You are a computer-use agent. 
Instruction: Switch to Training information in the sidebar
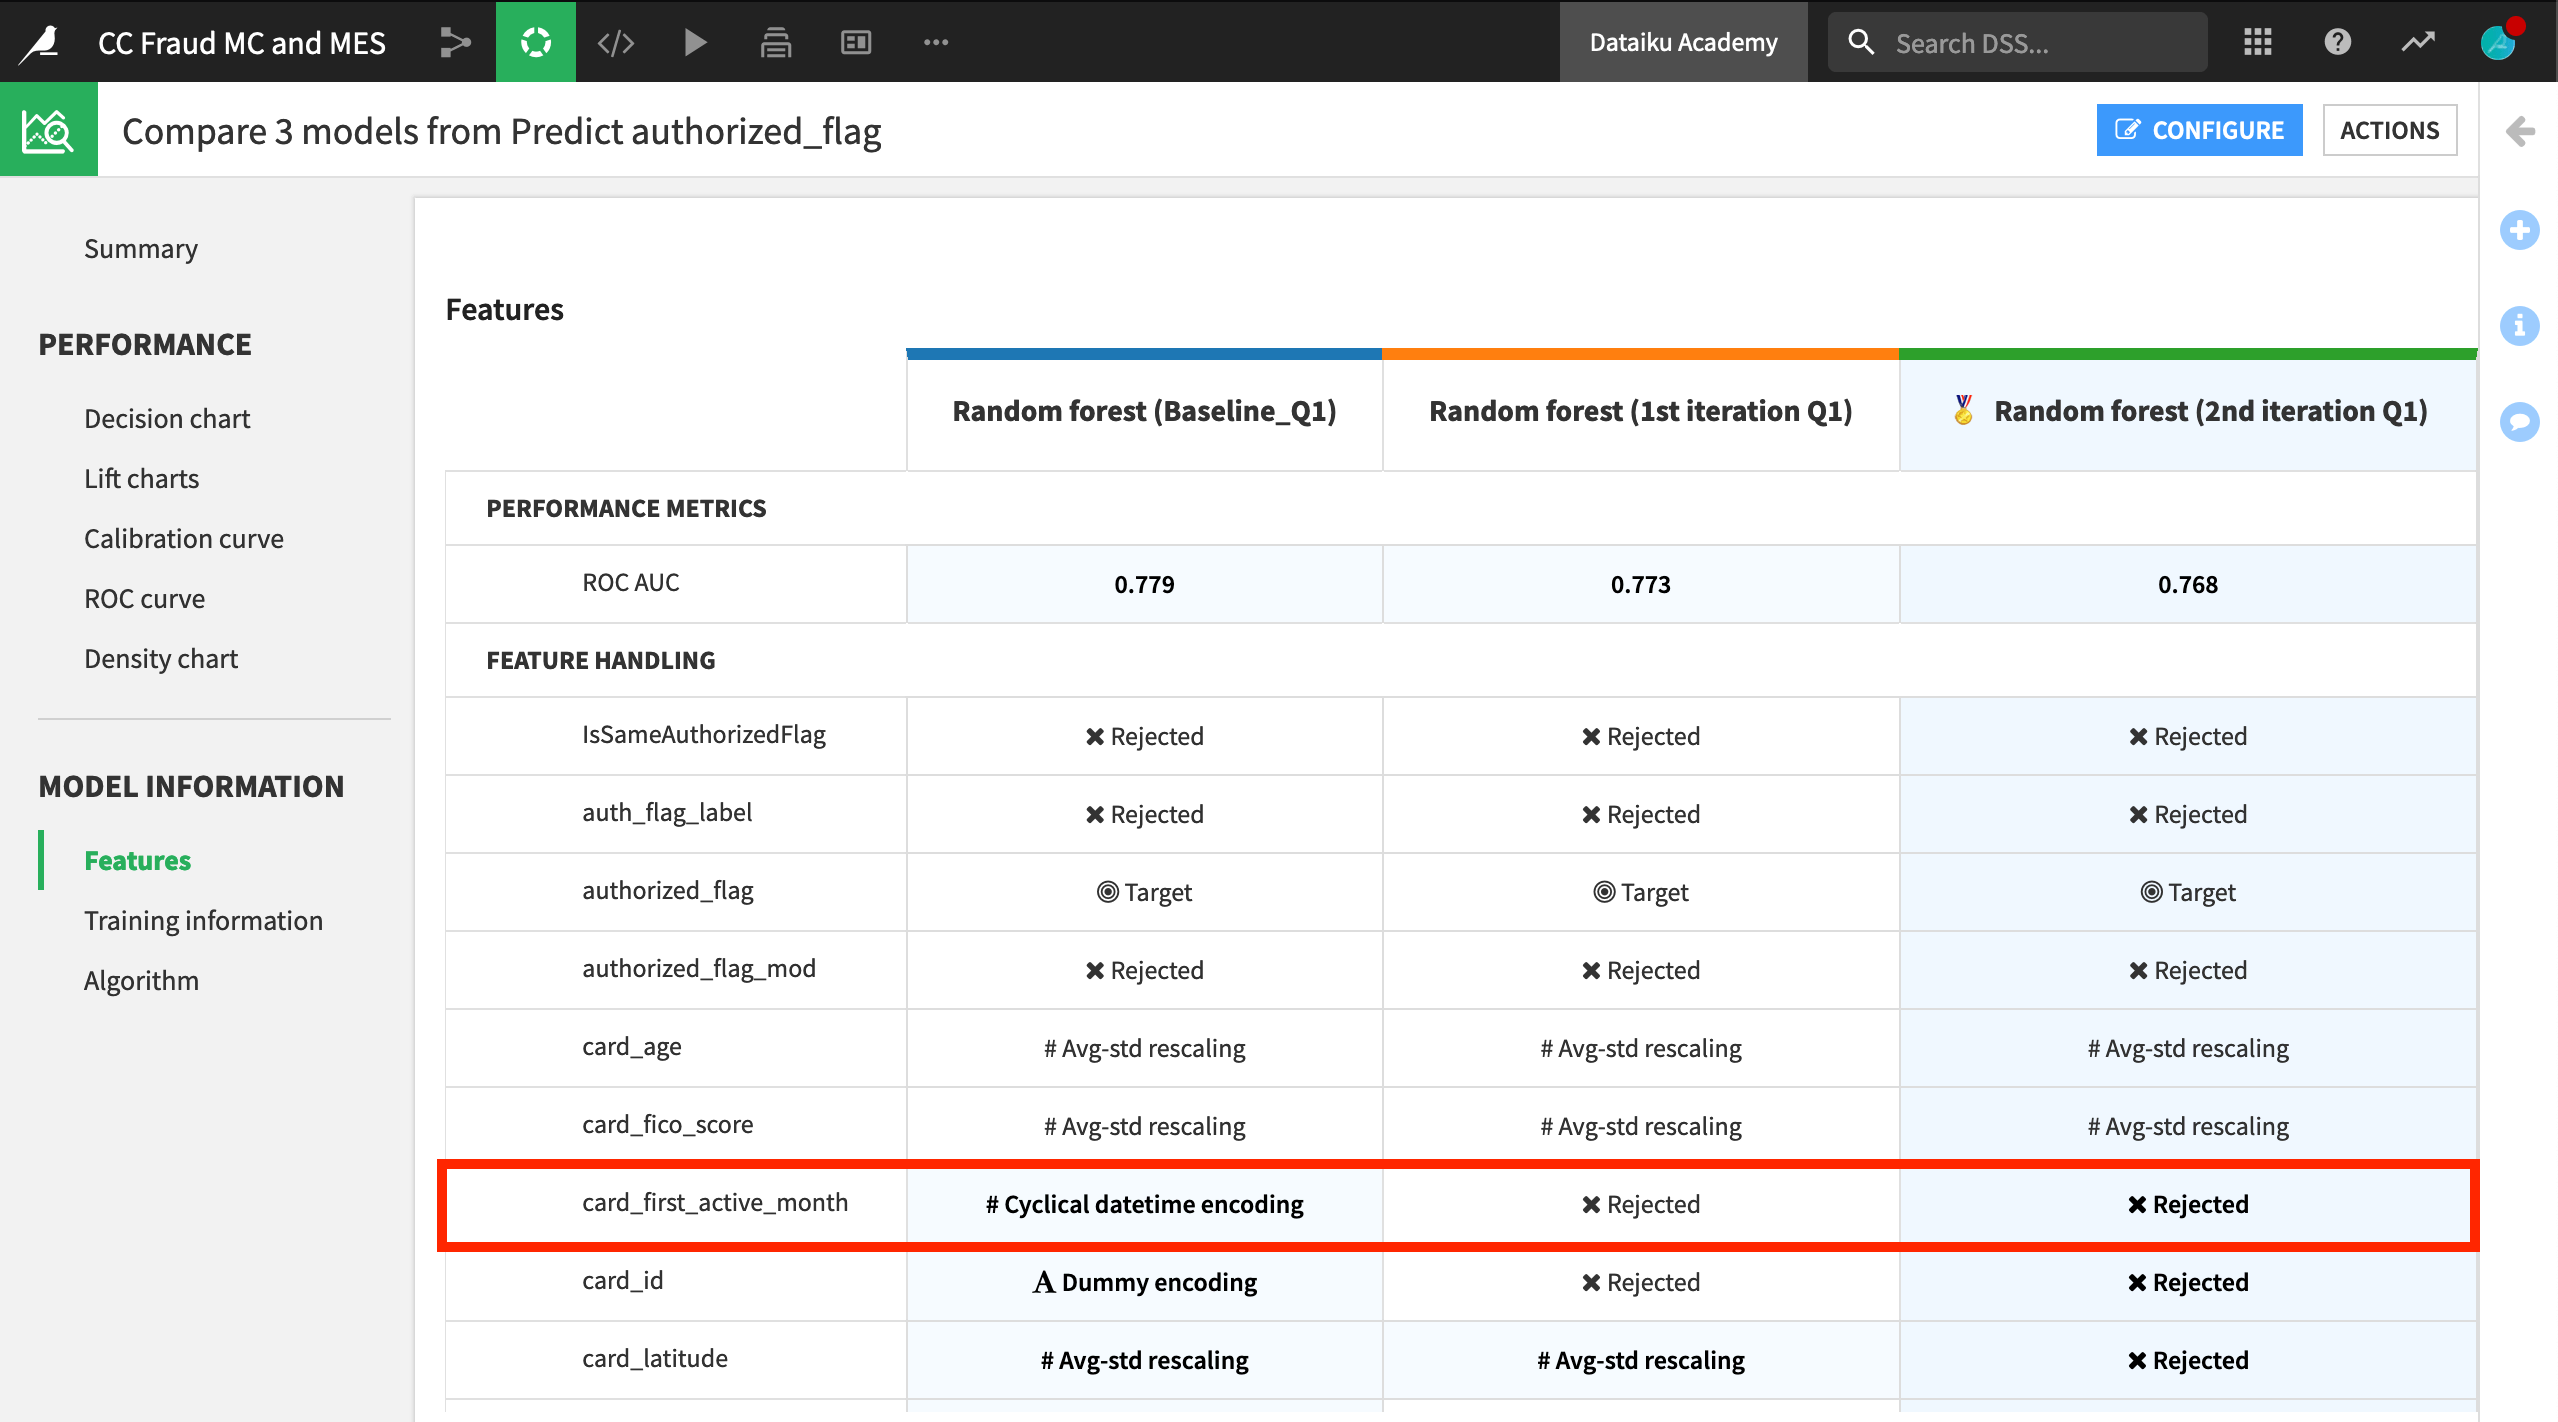[203, 920]
